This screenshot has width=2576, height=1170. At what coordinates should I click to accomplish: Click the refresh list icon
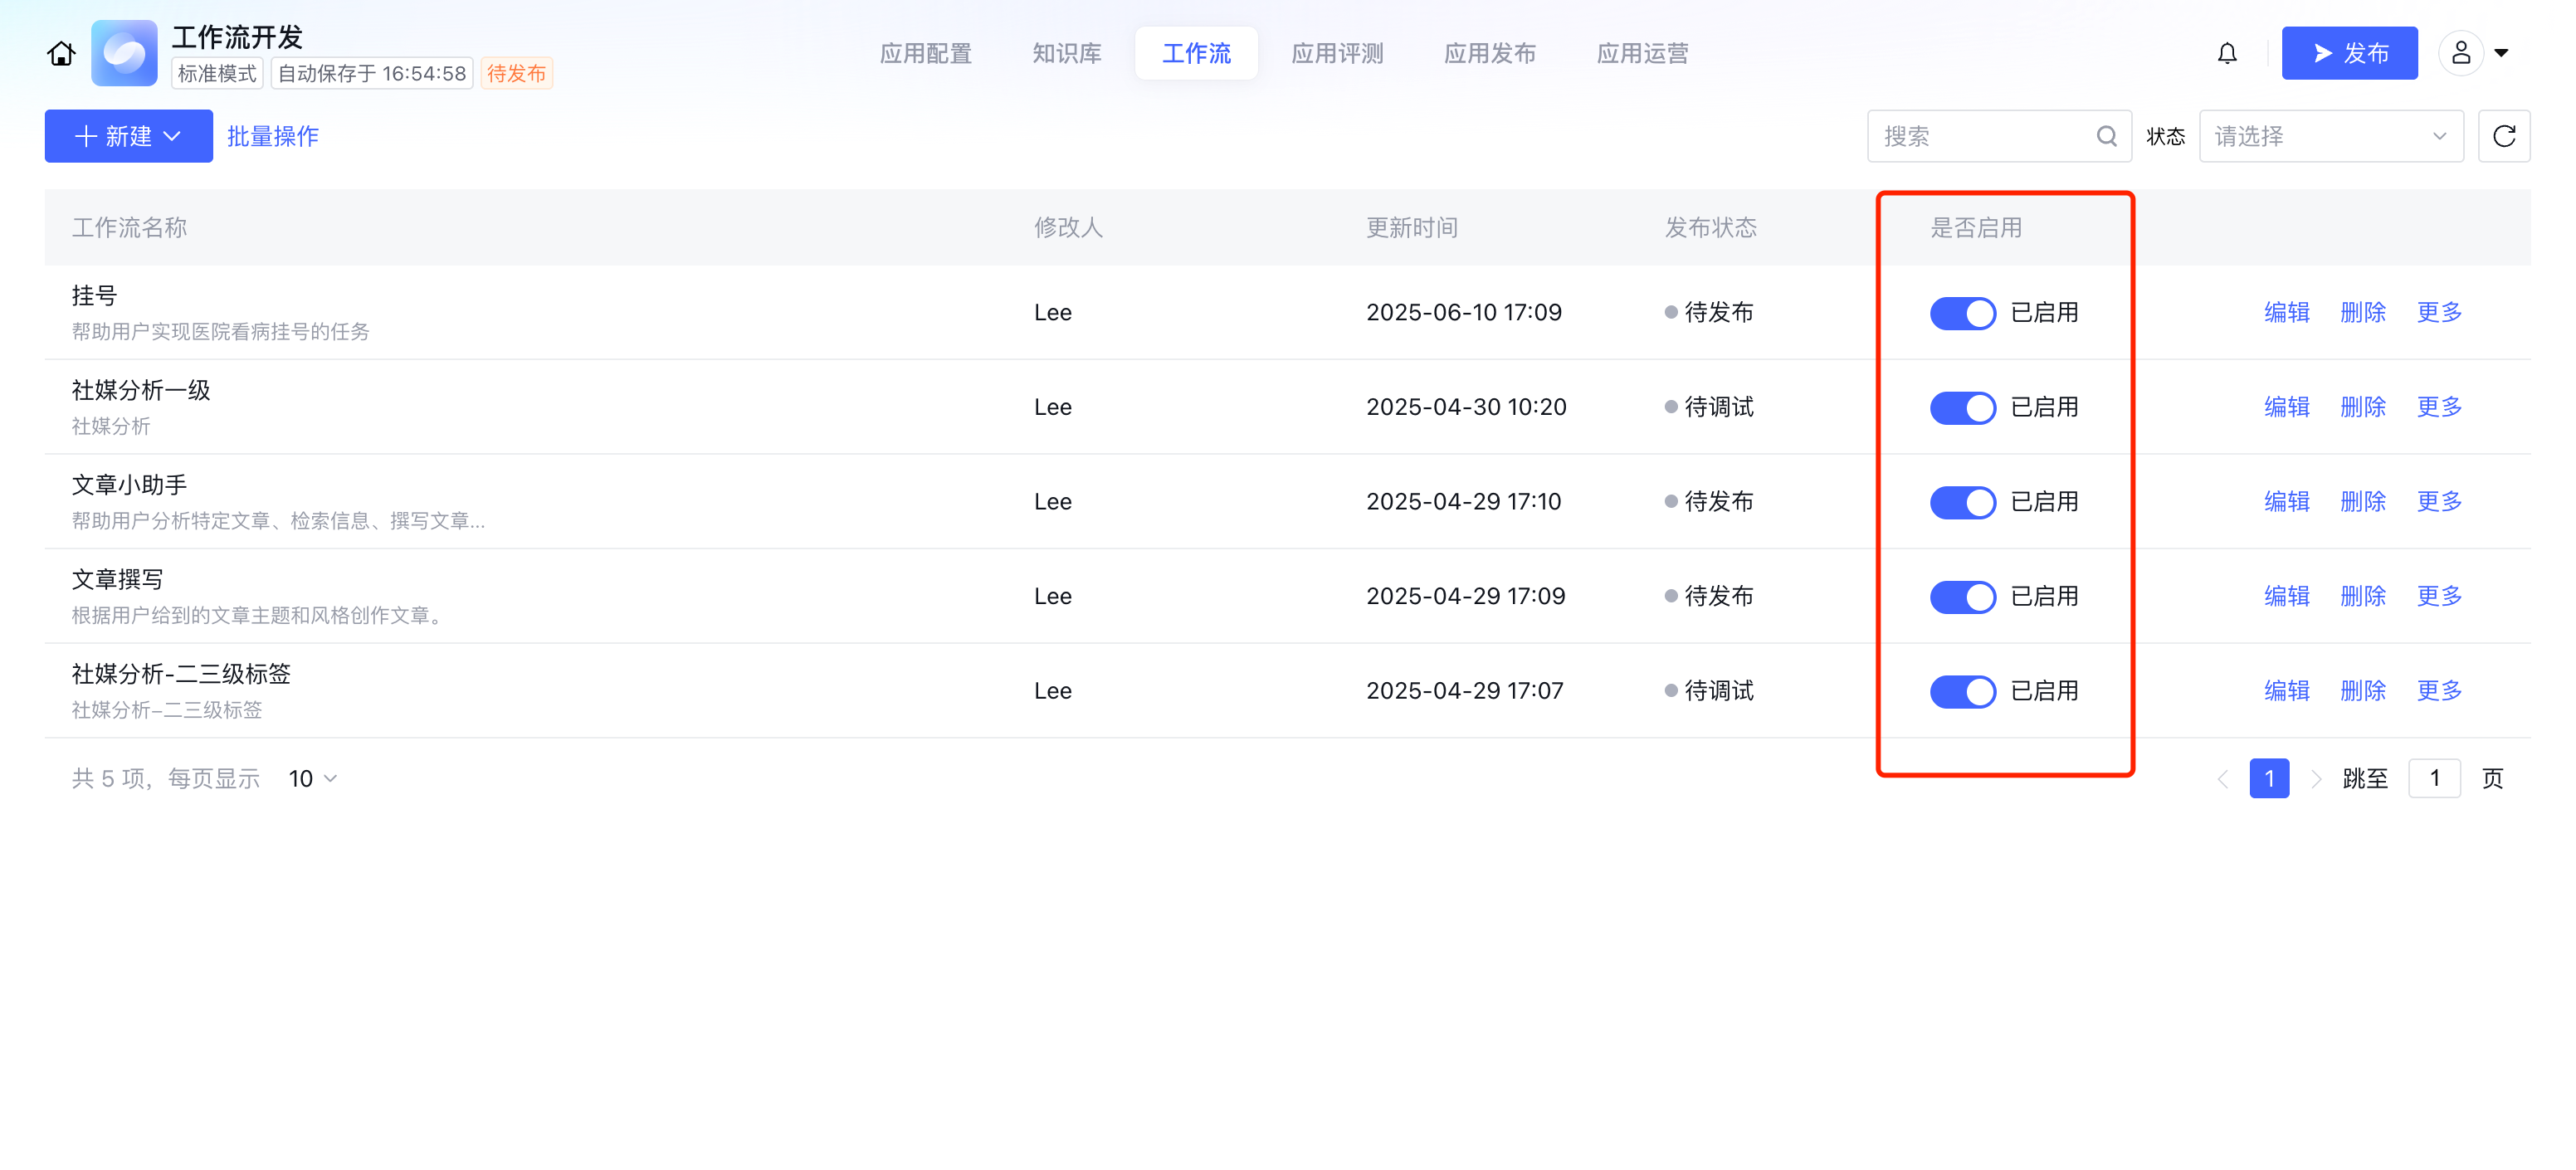coord(2503,136)
